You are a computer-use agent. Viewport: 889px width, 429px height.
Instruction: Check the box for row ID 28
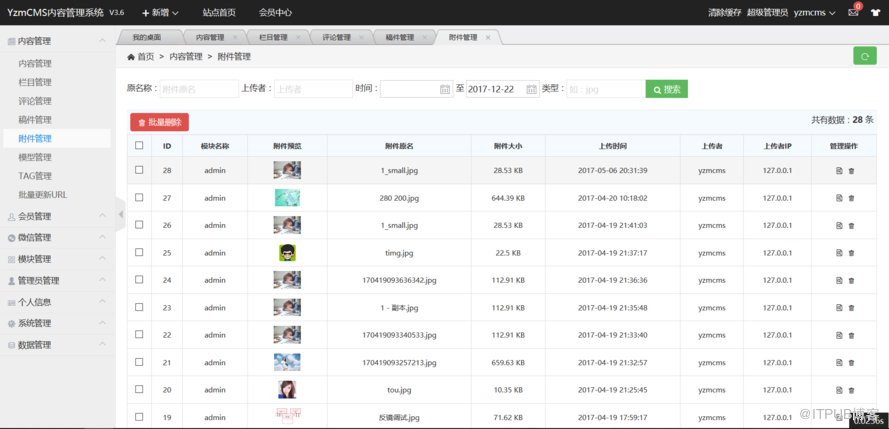[x=139, y=170]
